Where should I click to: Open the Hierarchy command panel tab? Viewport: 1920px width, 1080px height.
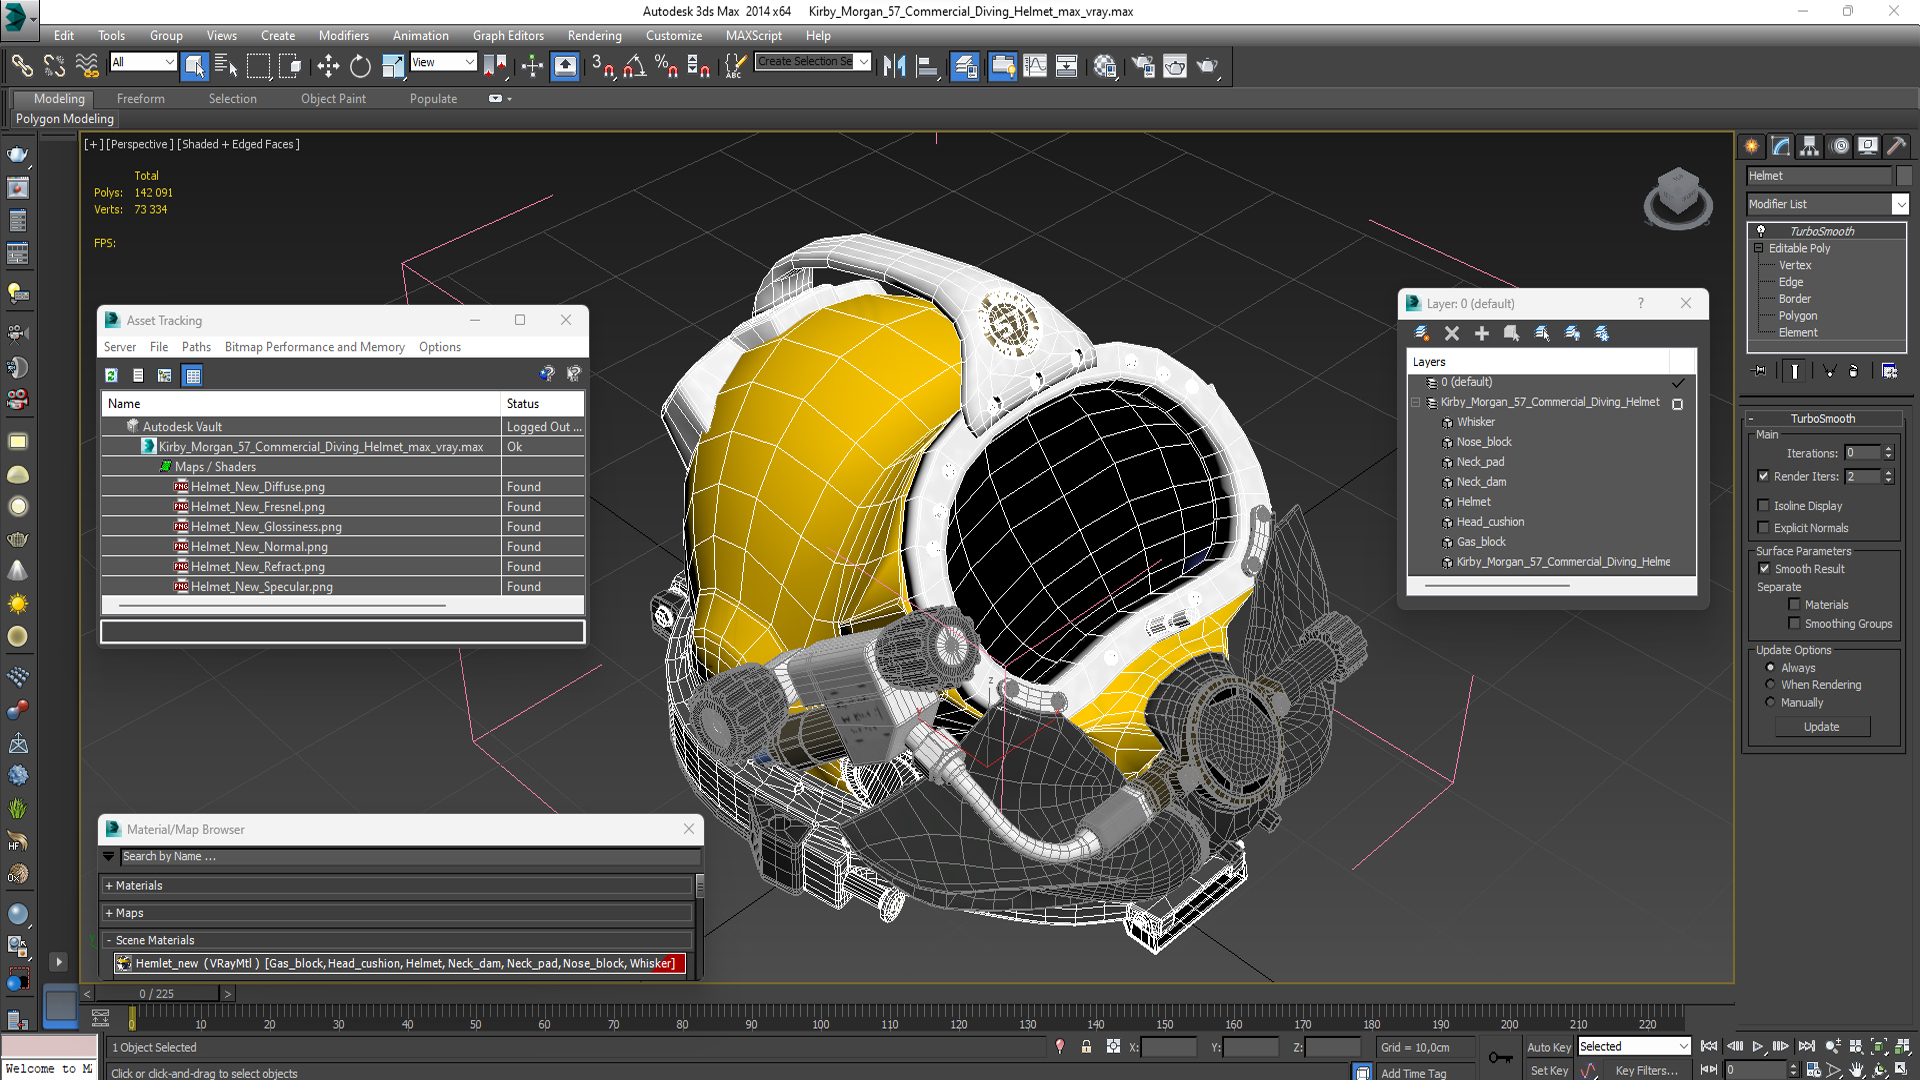[1809, 146]
